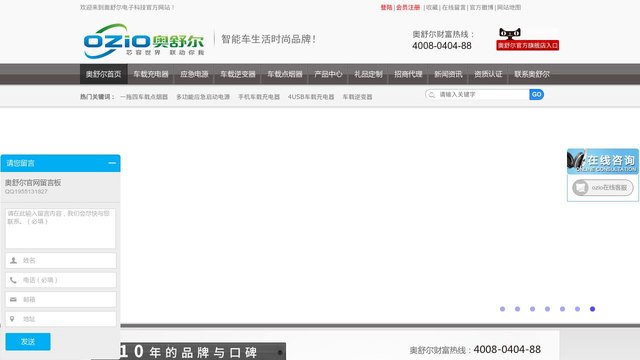Click hot keyword 一拖四车载点烟器
The height and width of the screenshot is (360, 640).
(144, 97)
